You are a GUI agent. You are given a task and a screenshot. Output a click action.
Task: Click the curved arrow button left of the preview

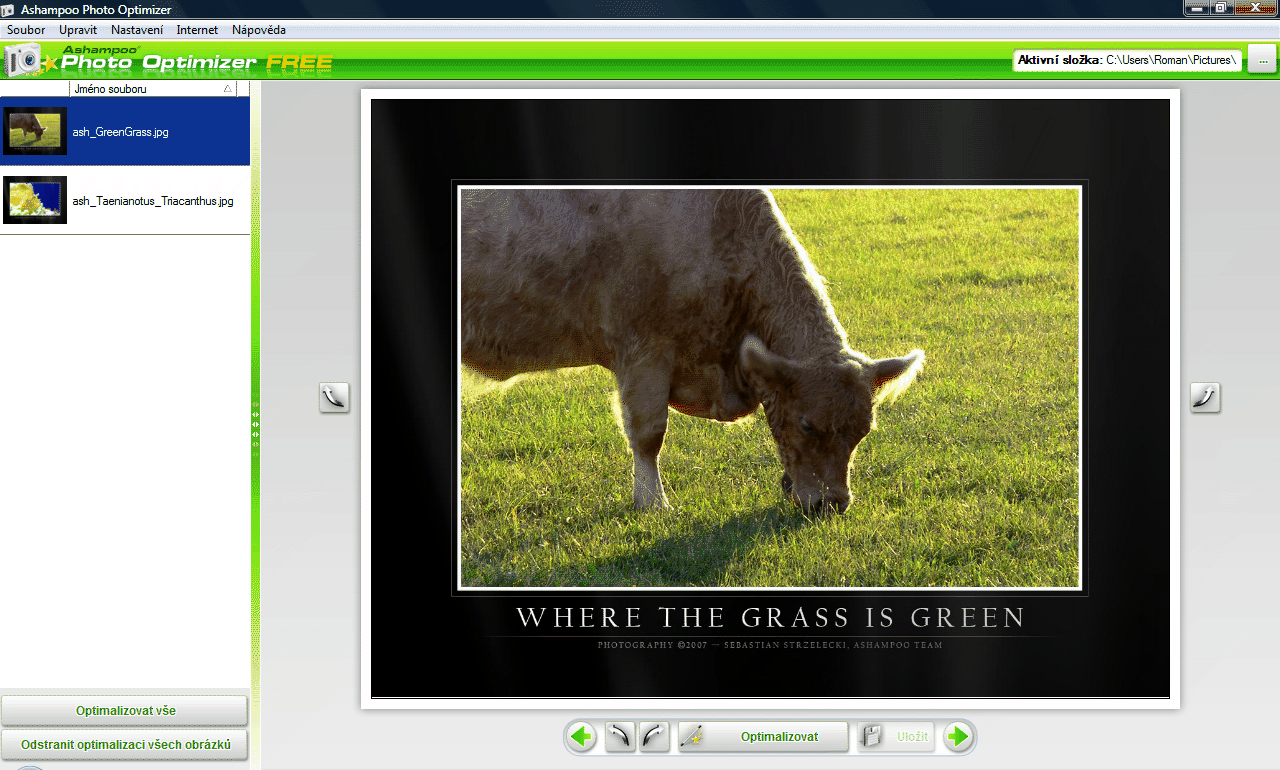334,397
